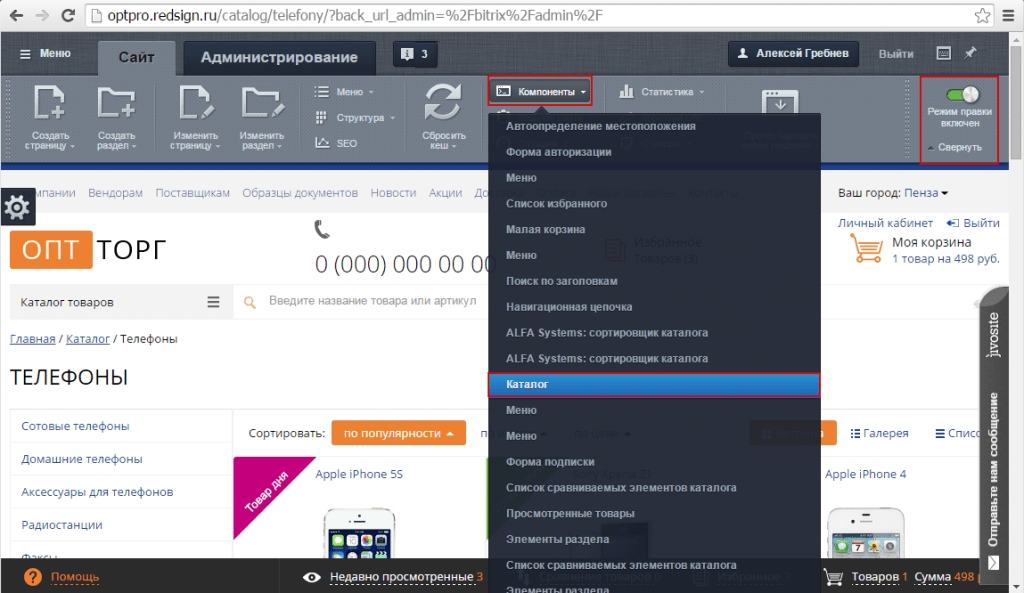
Task: Click the shopping cart icon
Action: (x=865, y=248)
